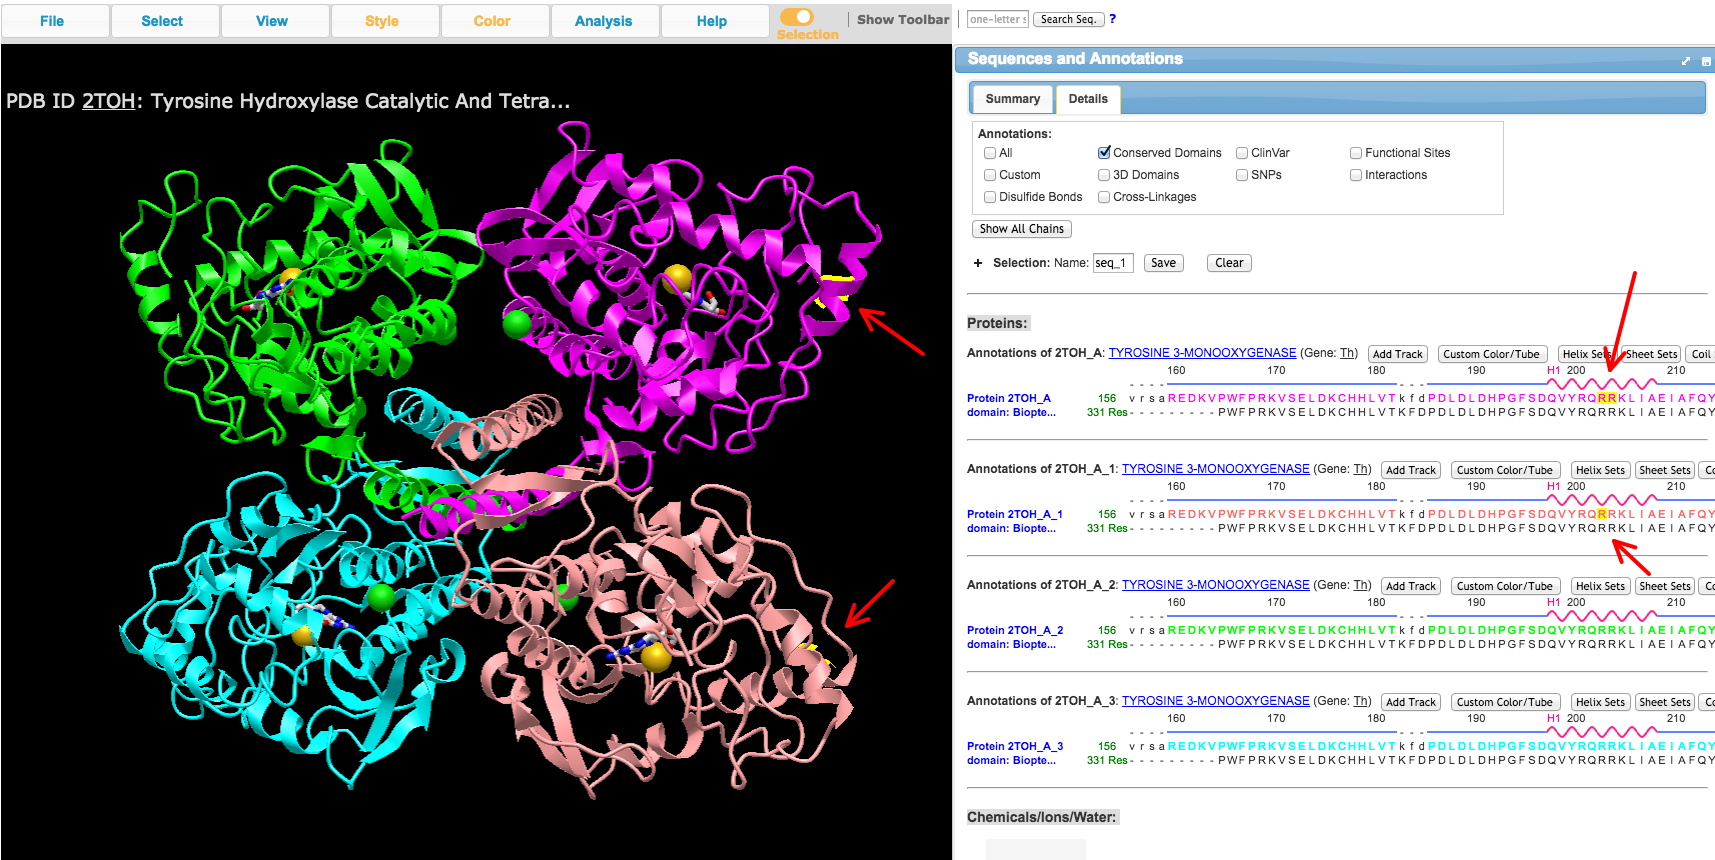The width and height of the screenshot is (1715, 860).
Task: Click the 2TOH link in the structure title
Action: tap(108, 101)
